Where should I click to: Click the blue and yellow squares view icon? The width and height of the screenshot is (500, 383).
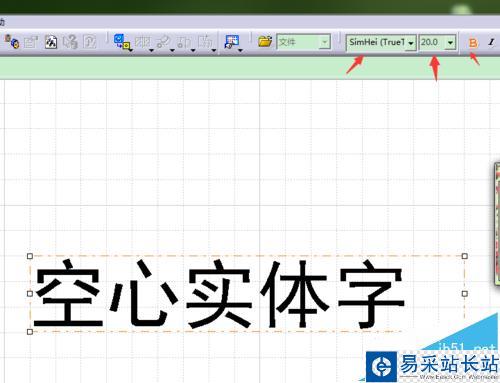point(122,41)
